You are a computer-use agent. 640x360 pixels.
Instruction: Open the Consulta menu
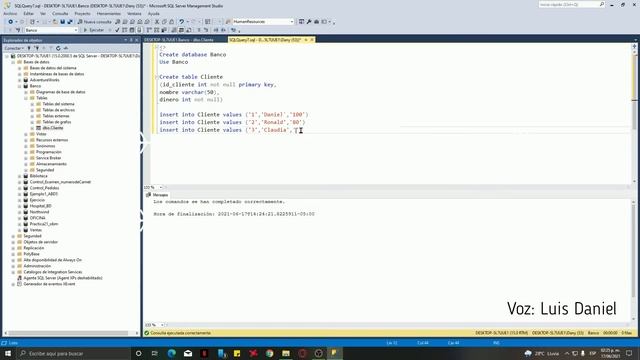click(60, 13)
